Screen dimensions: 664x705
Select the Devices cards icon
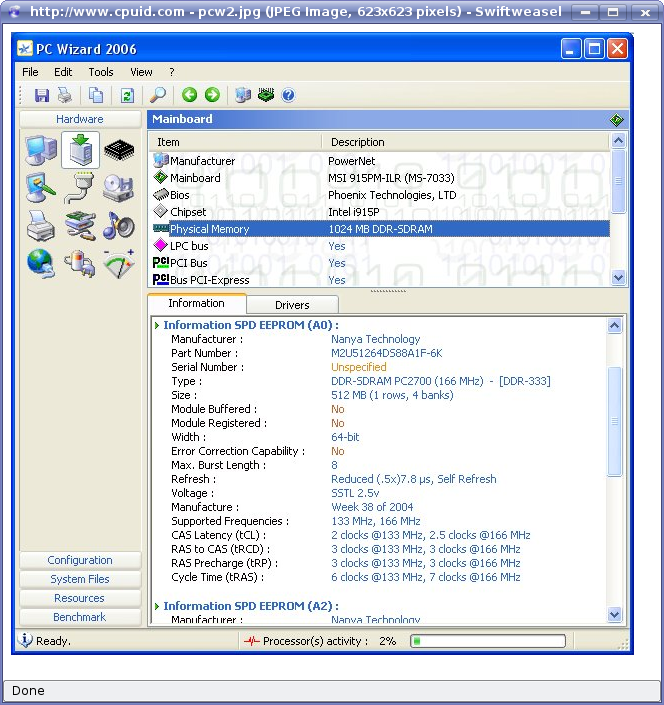click(80, 225)
